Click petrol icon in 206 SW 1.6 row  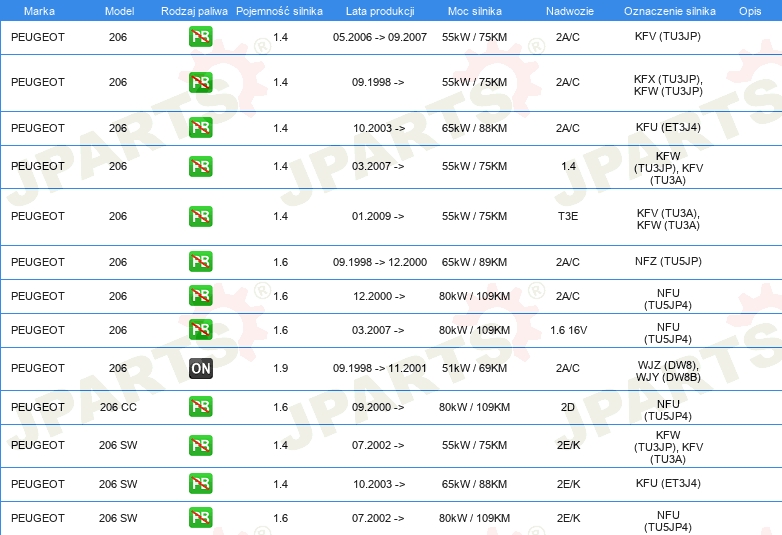pyautogui.click(x=200, y=518)
